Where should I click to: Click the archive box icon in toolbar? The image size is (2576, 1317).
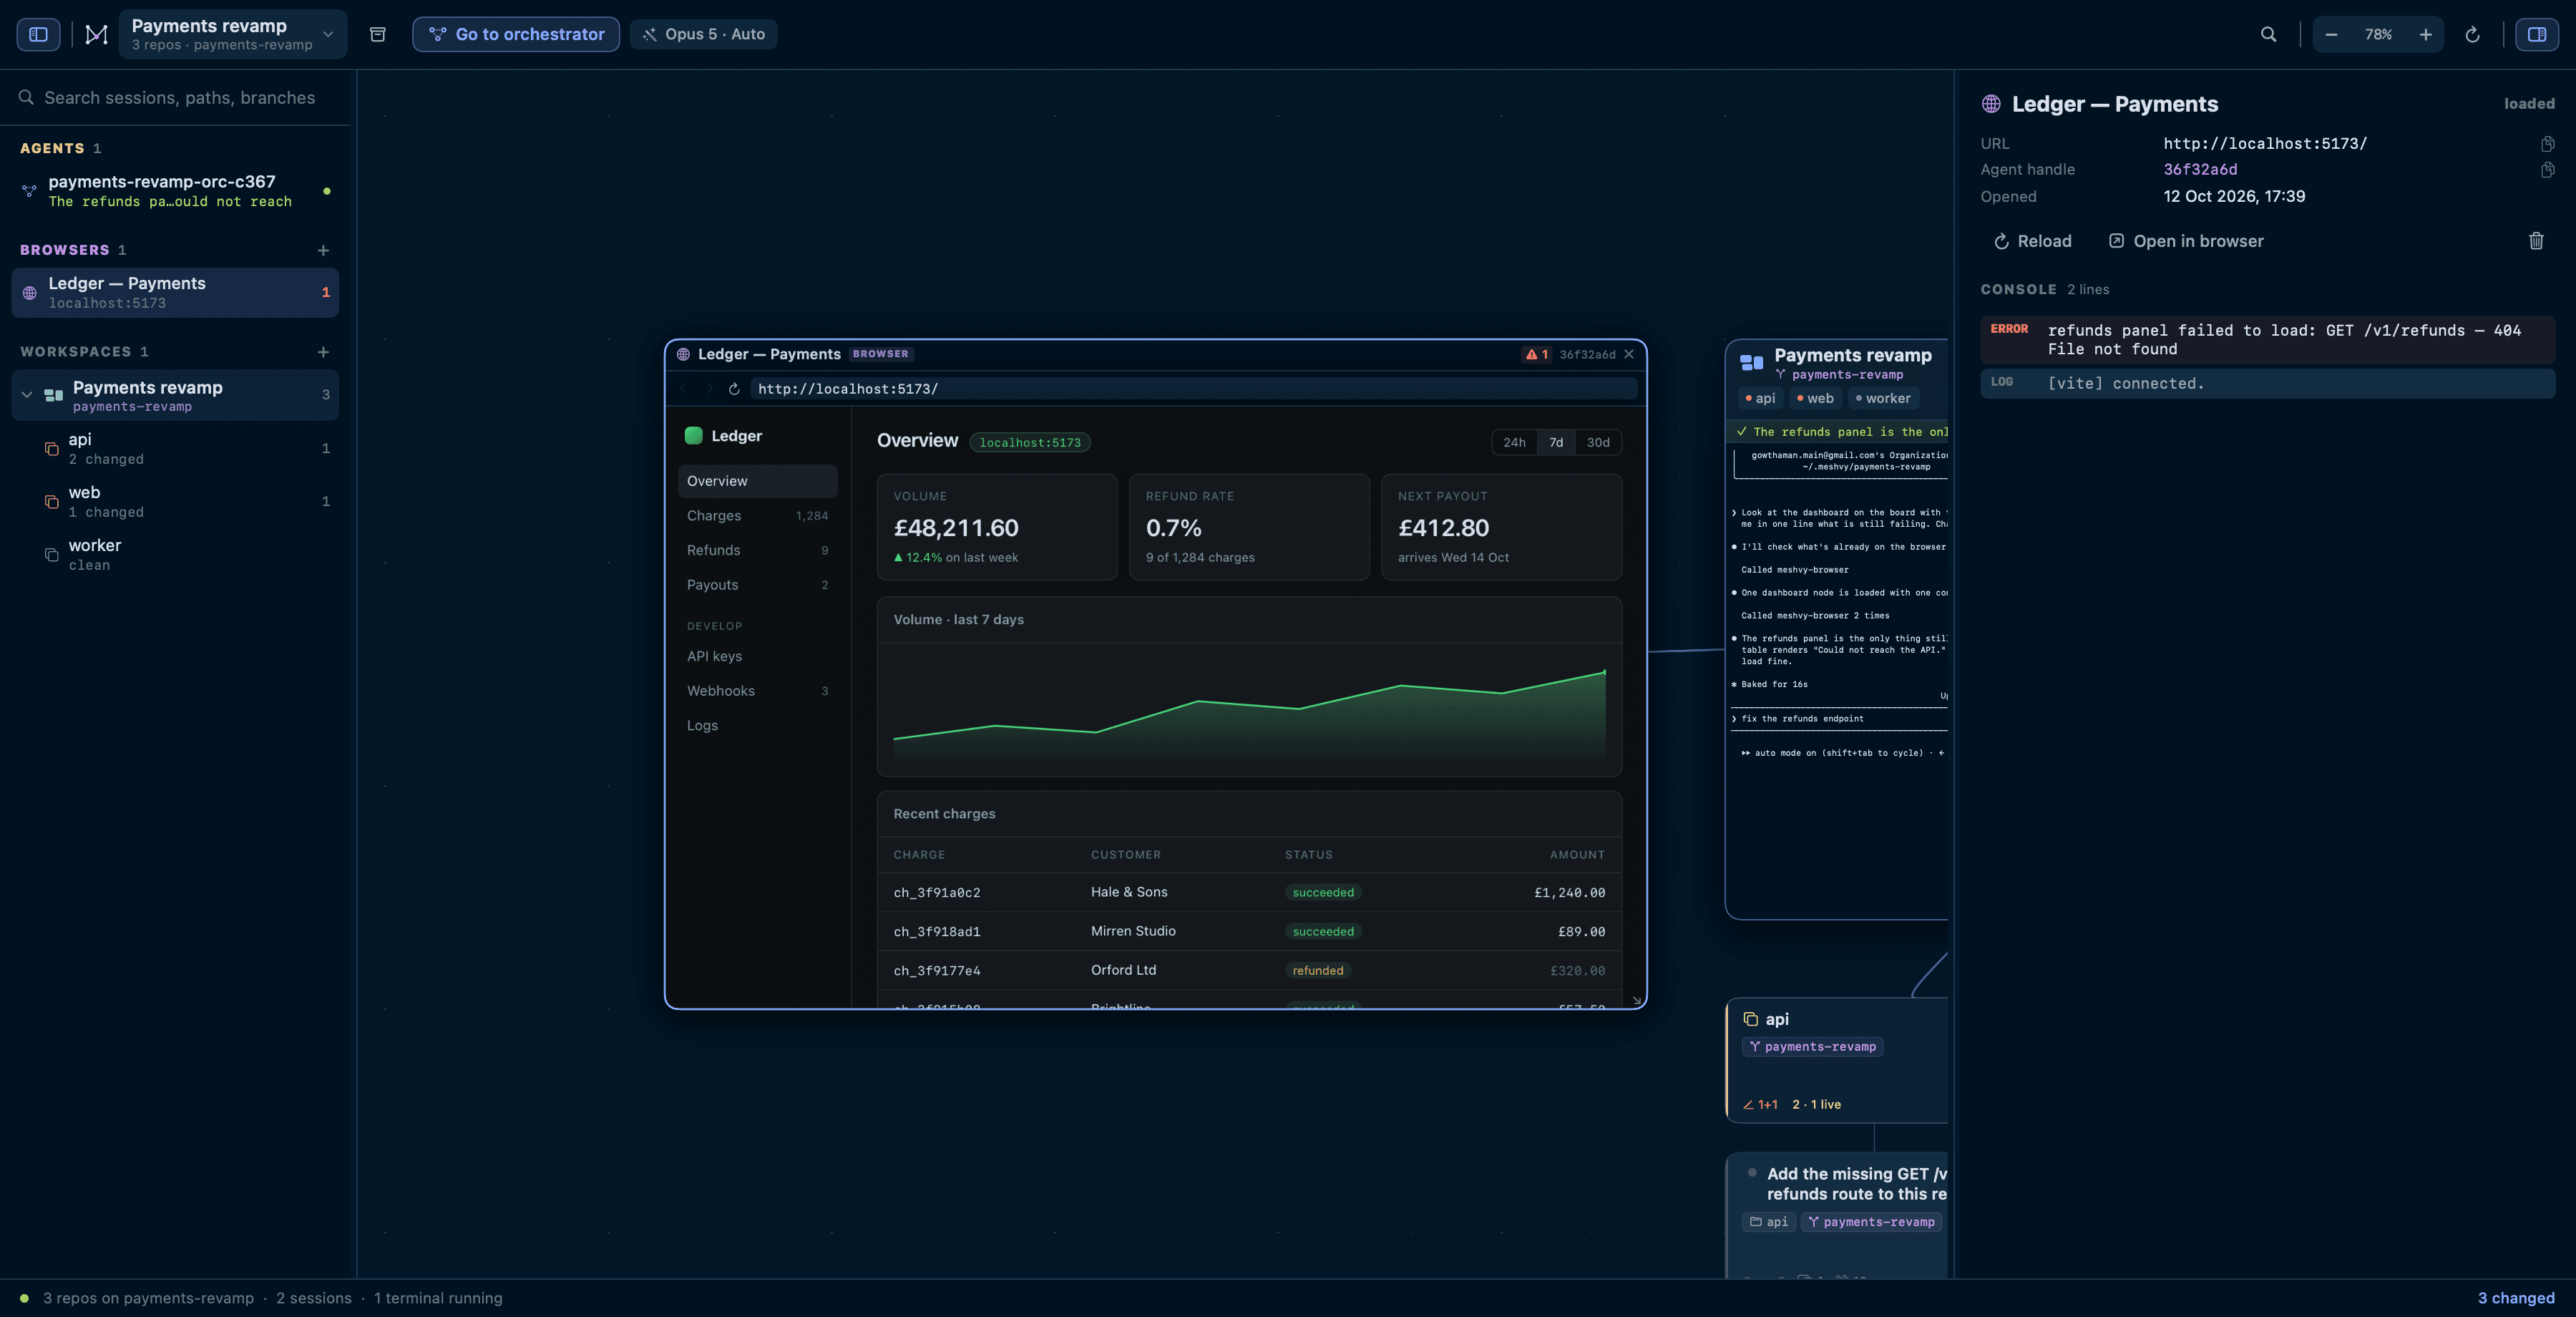tap(378, 34)
